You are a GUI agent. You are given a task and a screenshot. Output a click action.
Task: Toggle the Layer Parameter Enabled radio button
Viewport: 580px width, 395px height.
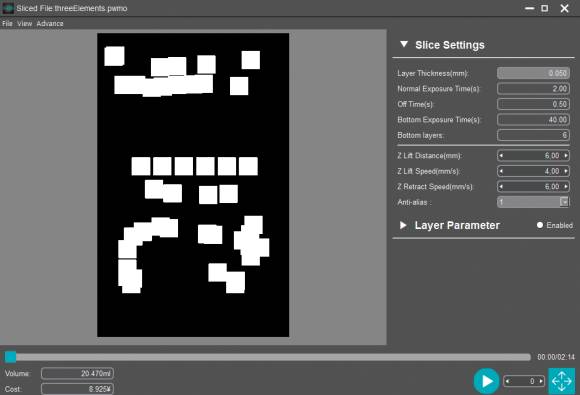pyautogui.click(x=540, y=225)
